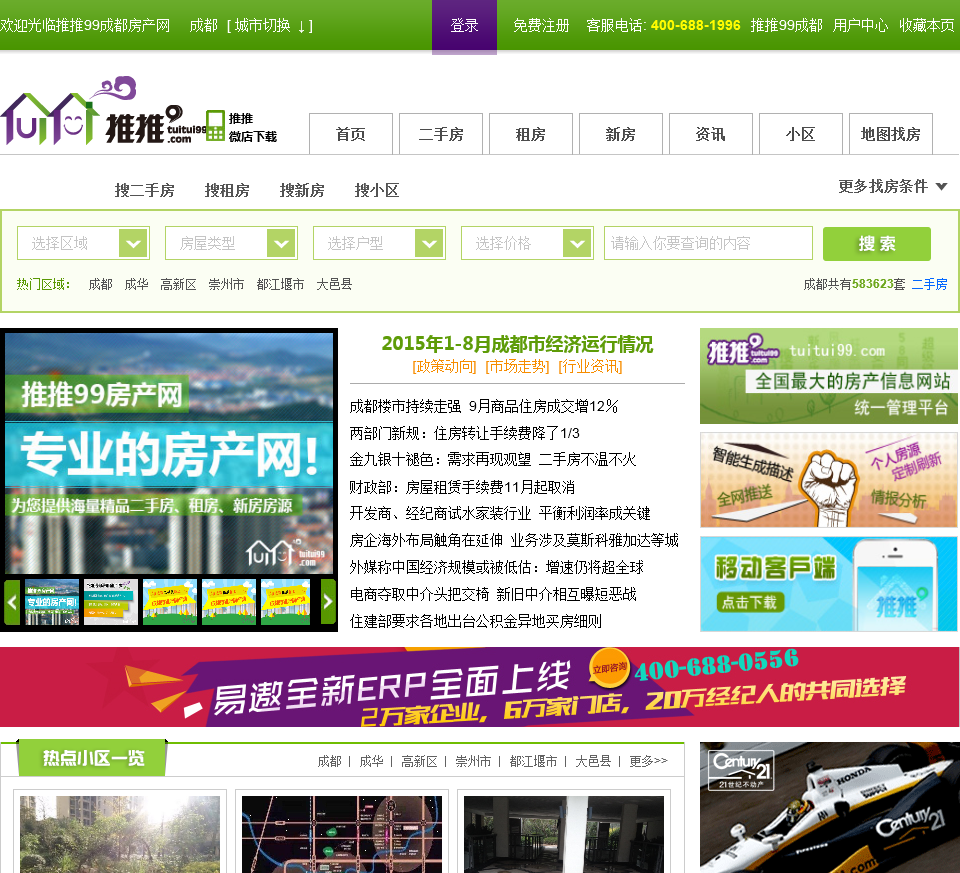Expand the 选择价格 dropdown
This screenshot has height=873, width=960.
pos(528,244)
